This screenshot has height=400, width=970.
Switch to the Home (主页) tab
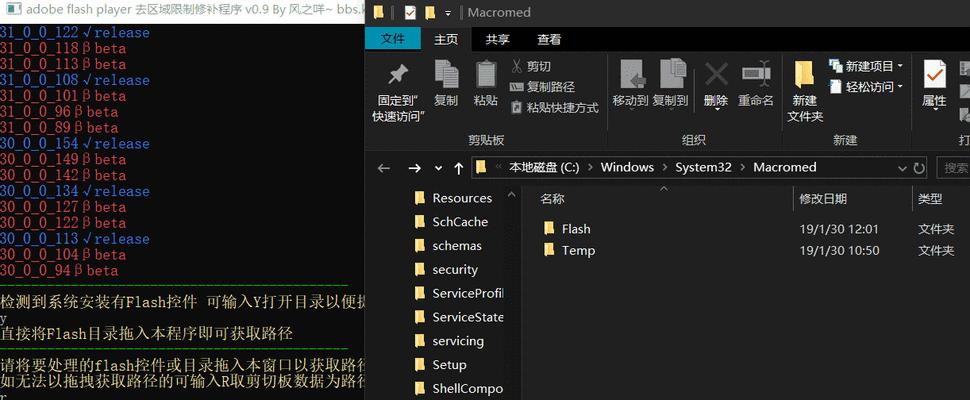point(446,40)
